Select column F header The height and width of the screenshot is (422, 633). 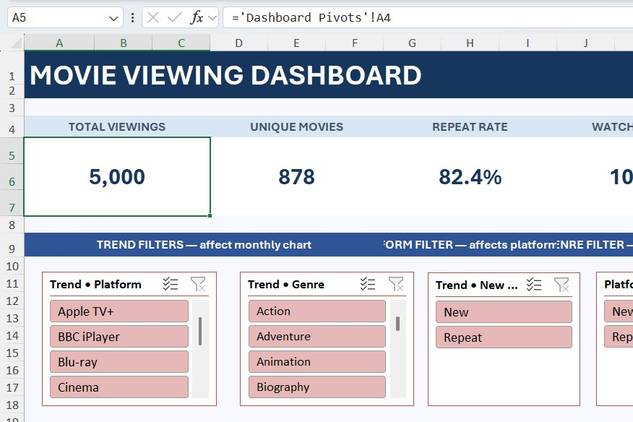[x=354, y=43]
